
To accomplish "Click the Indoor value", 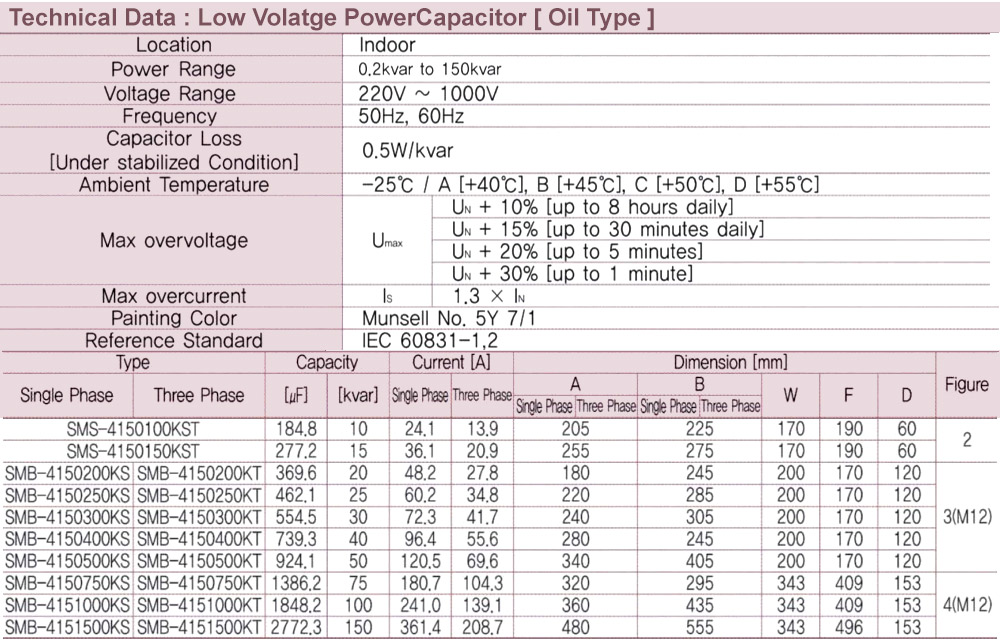I will click(387, 45).
